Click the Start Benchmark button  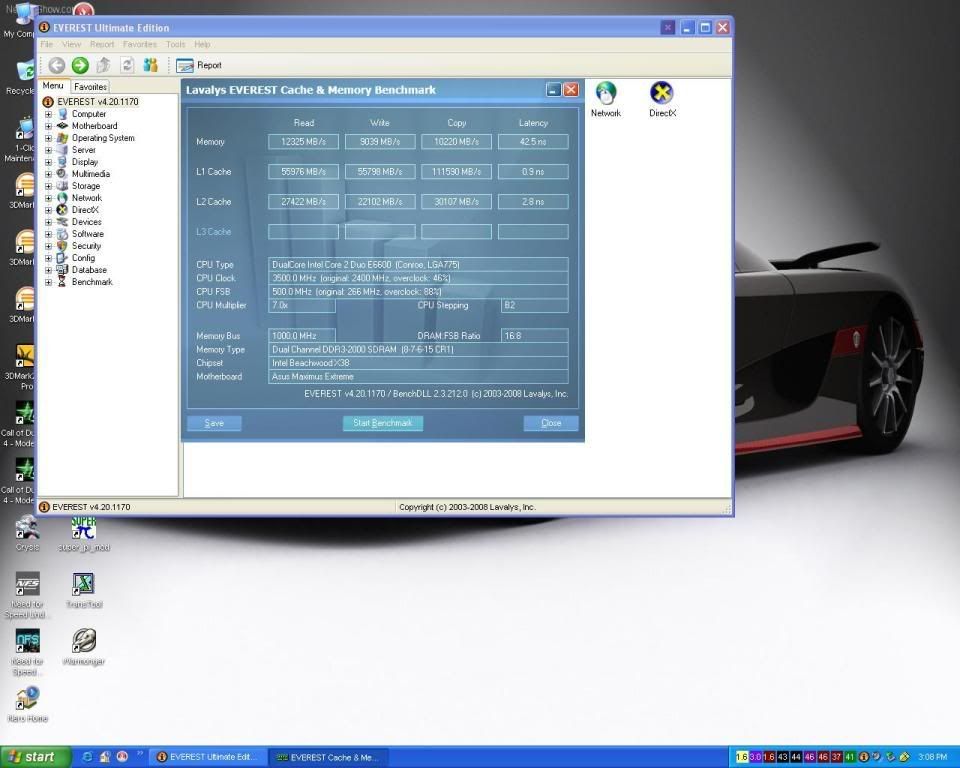(382, 423)
